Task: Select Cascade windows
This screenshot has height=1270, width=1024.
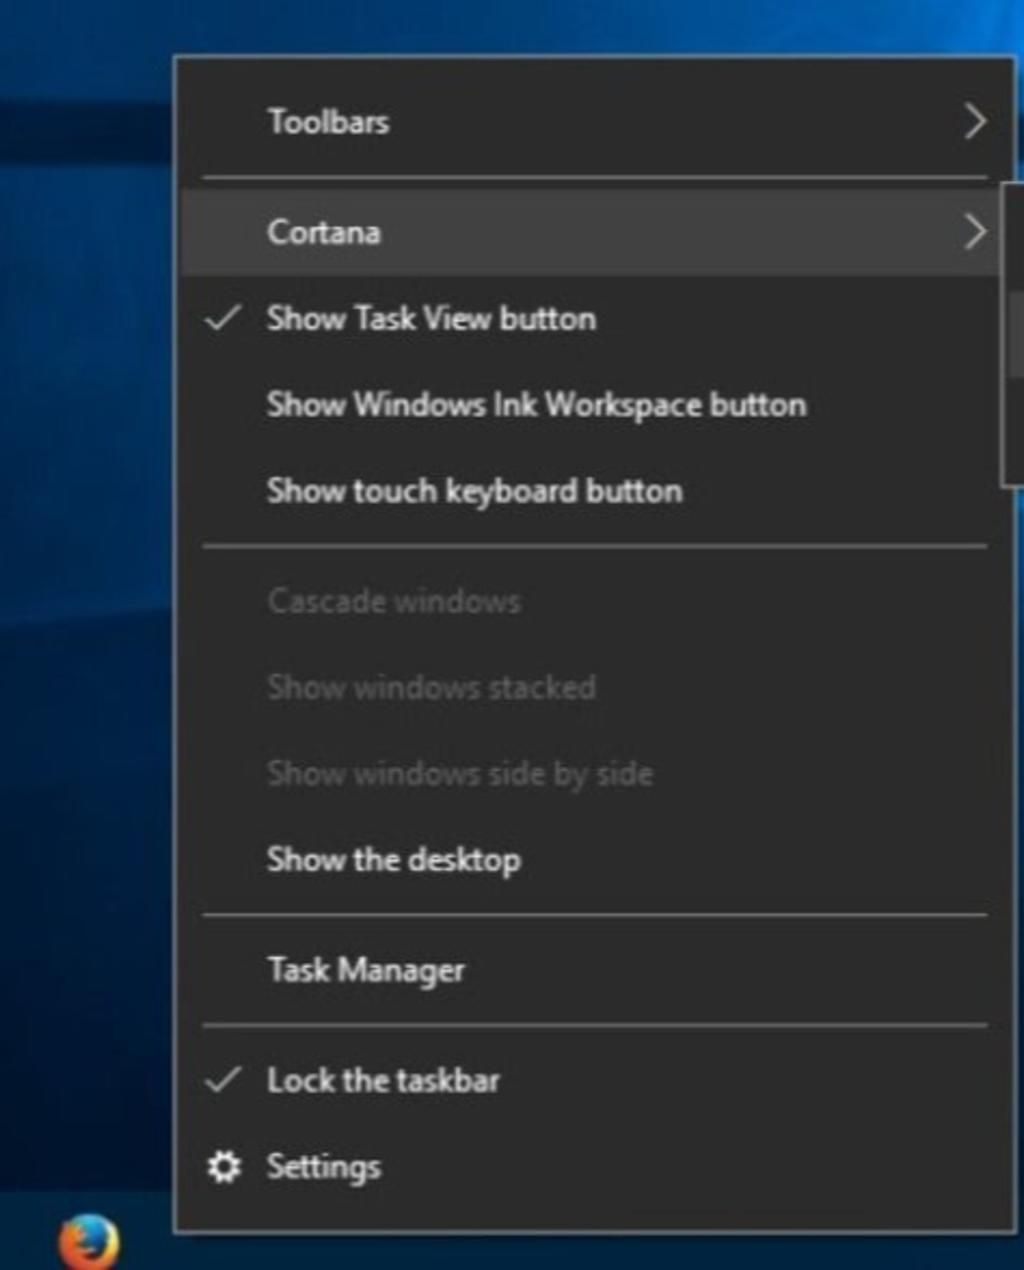Action: tap(394, 601)
